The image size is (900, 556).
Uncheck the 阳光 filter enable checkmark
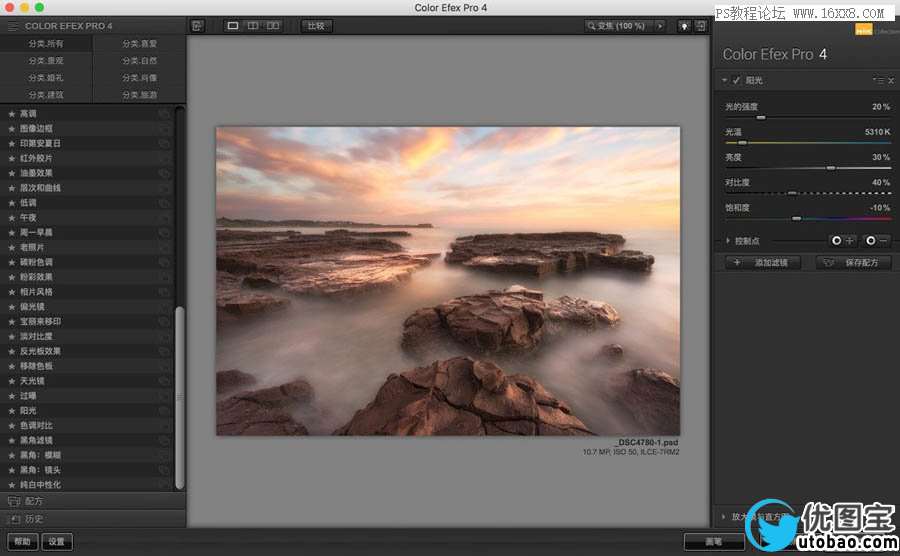[x=736, y=80]
